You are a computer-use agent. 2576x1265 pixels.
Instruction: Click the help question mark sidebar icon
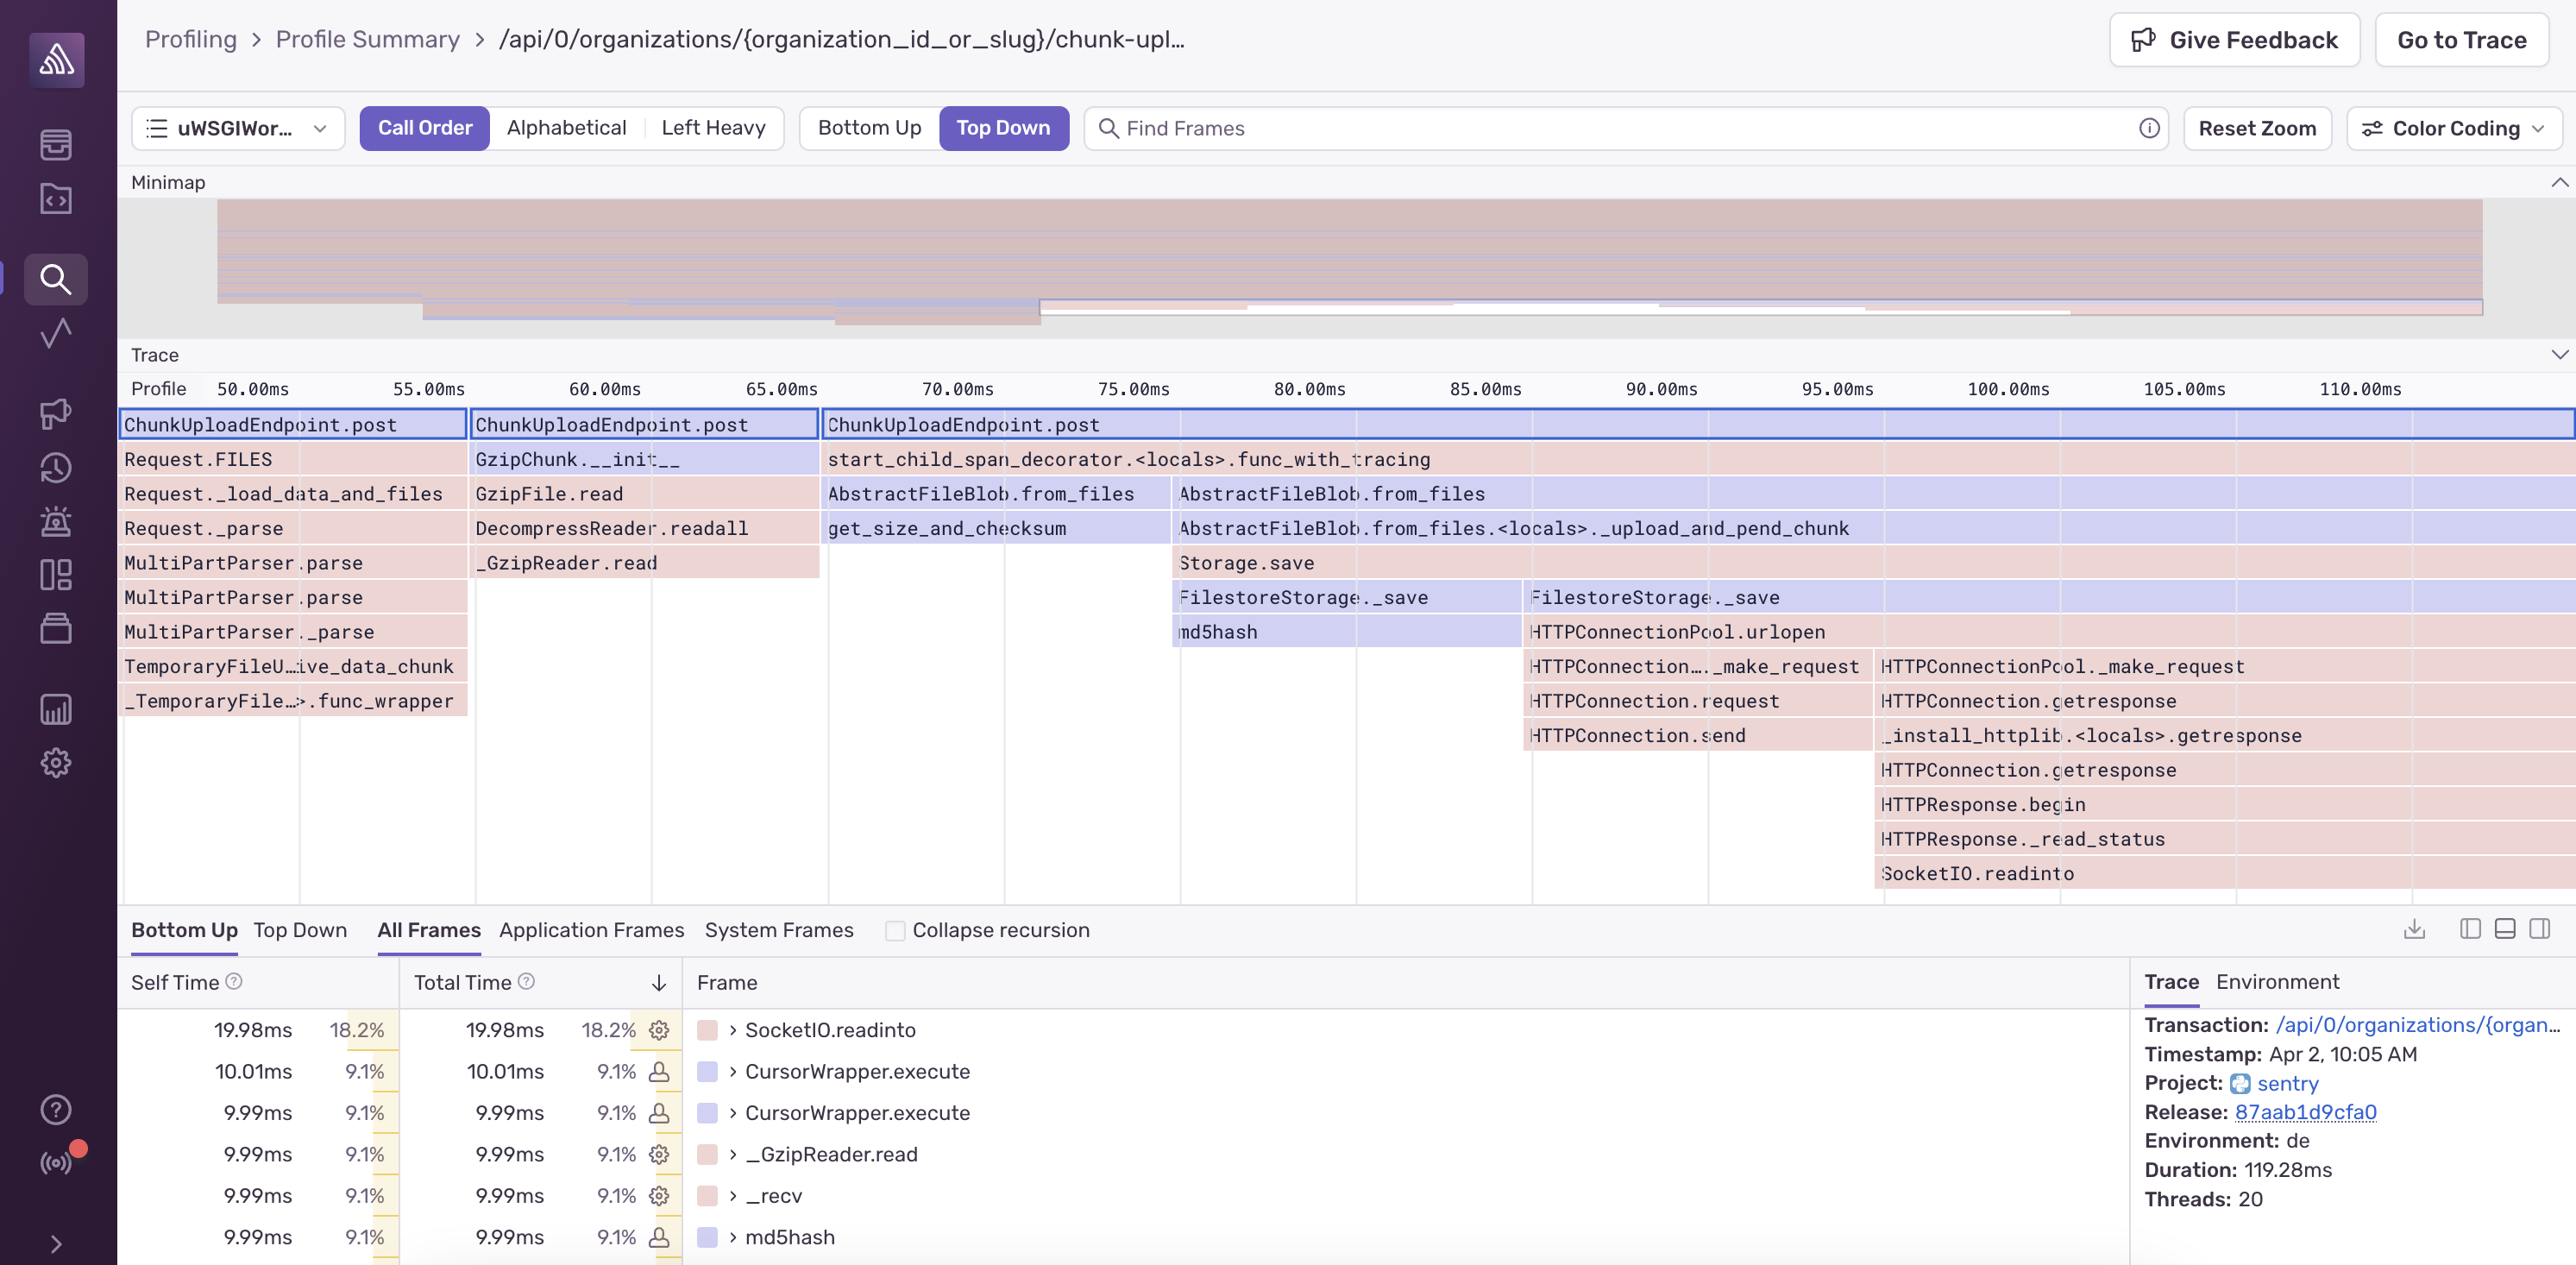(56, 1109)
